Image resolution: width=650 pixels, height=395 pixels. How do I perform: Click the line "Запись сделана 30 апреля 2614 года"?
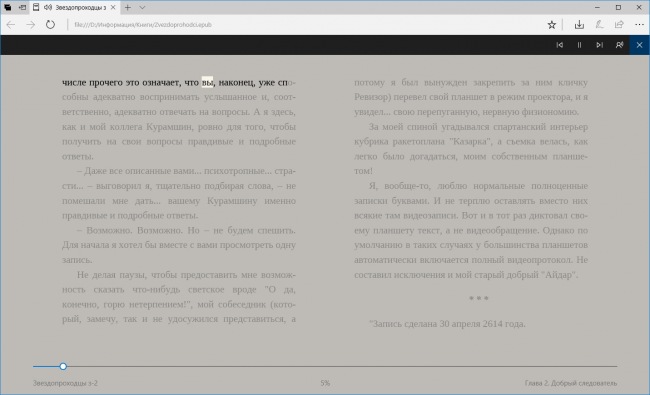[447, 324]
